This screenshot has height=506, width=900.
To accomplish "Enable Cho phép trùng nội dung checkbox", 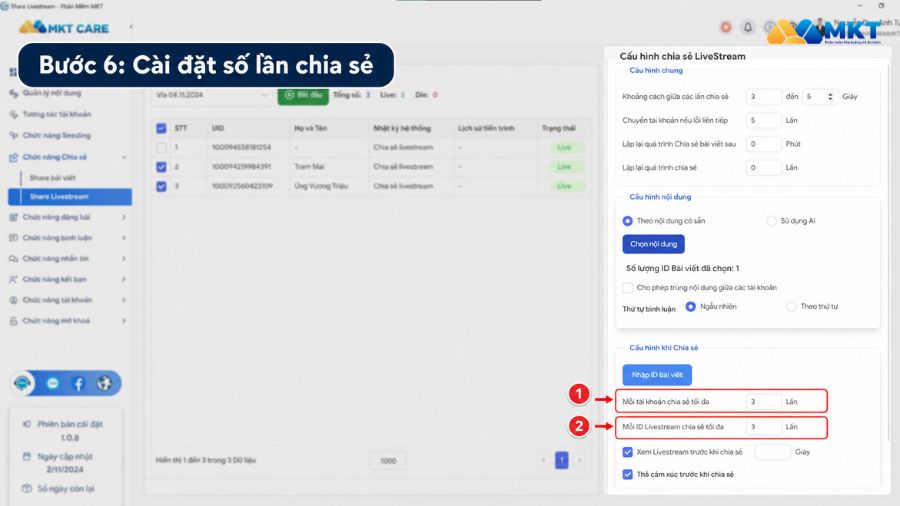I will pyautogui.click(x=627, y=287).
